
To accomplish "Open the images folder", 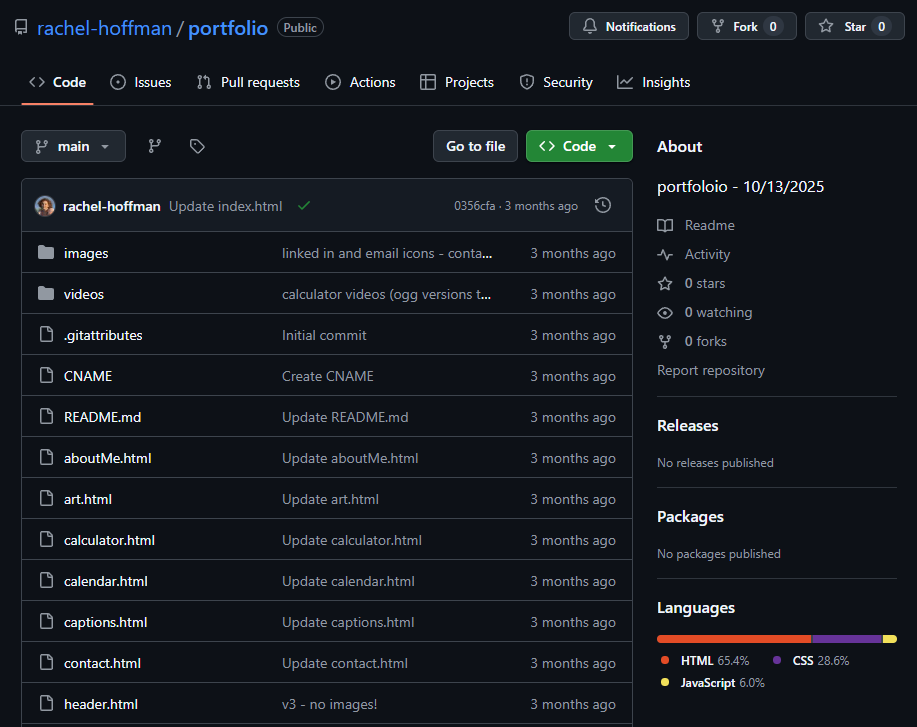I will click(86, 253).
